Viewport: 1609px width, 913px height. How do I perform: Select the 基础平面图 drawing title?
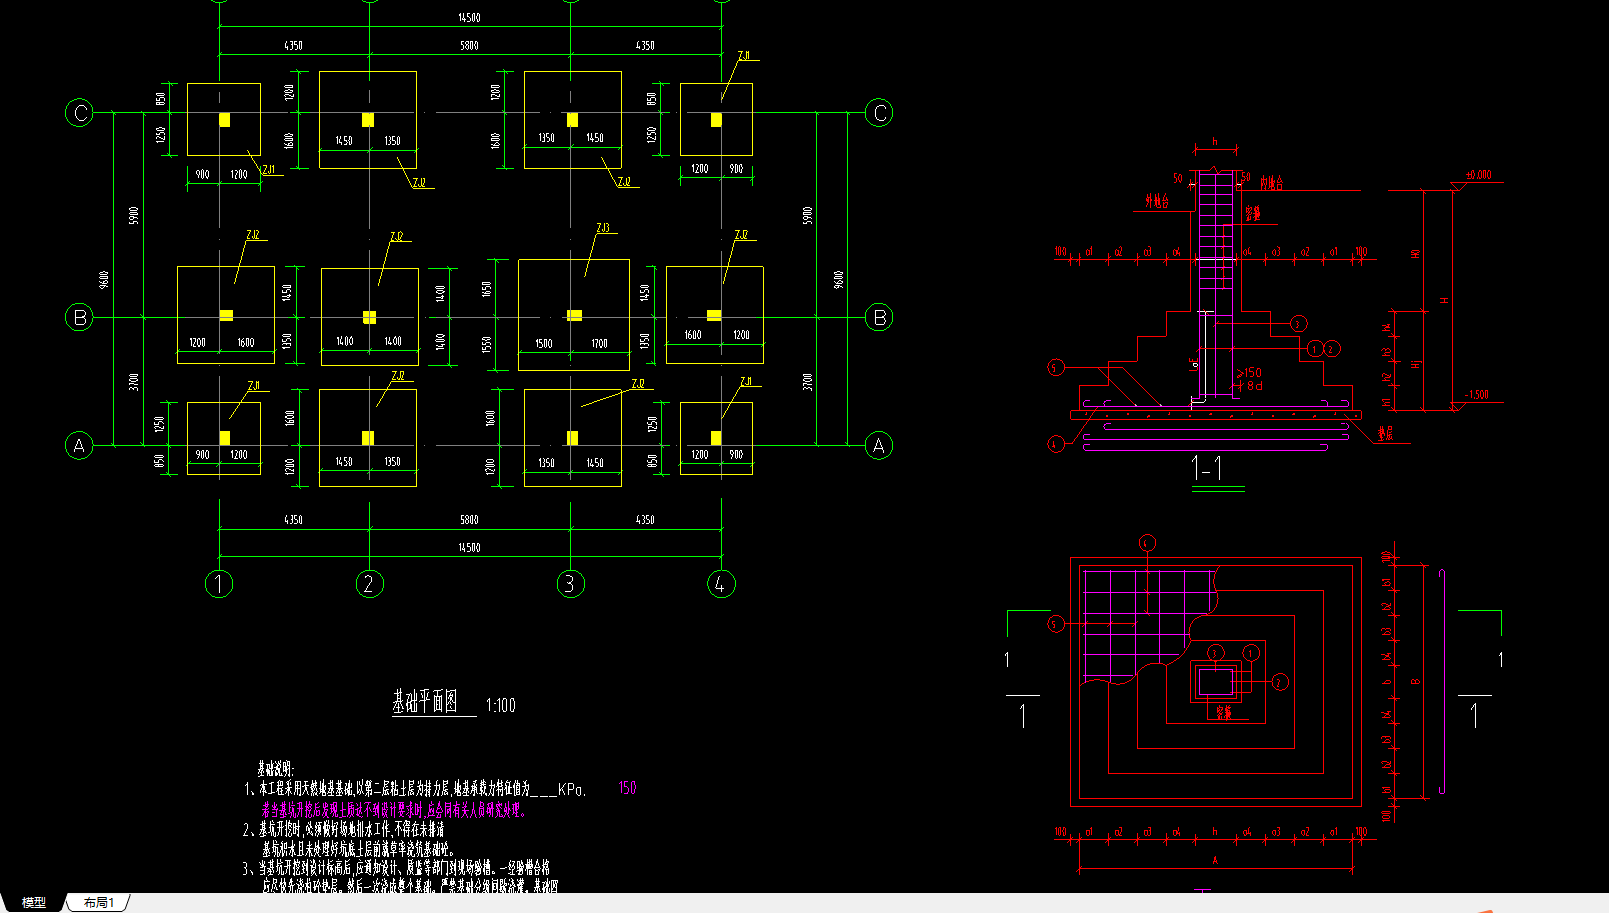pos(425,702)
